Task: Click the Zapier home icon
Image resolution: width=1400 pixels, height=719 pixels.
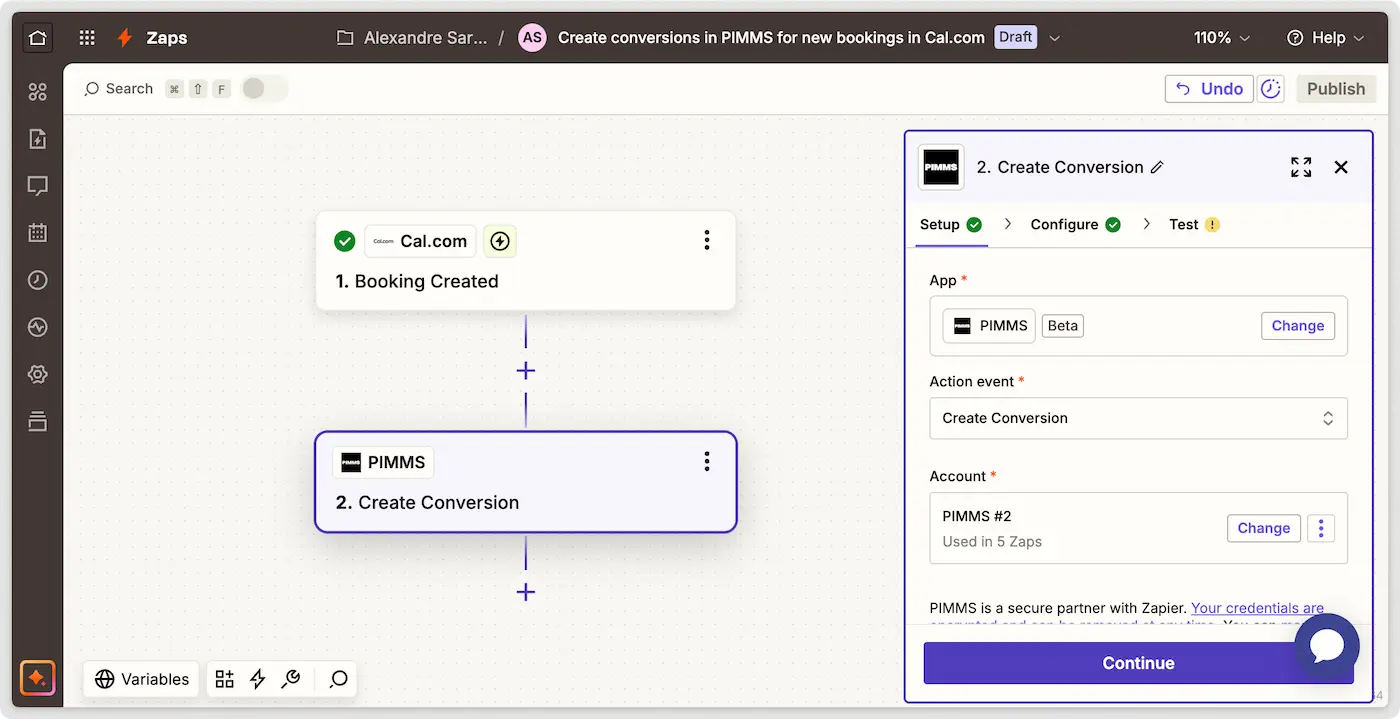Action: [38, 38]
